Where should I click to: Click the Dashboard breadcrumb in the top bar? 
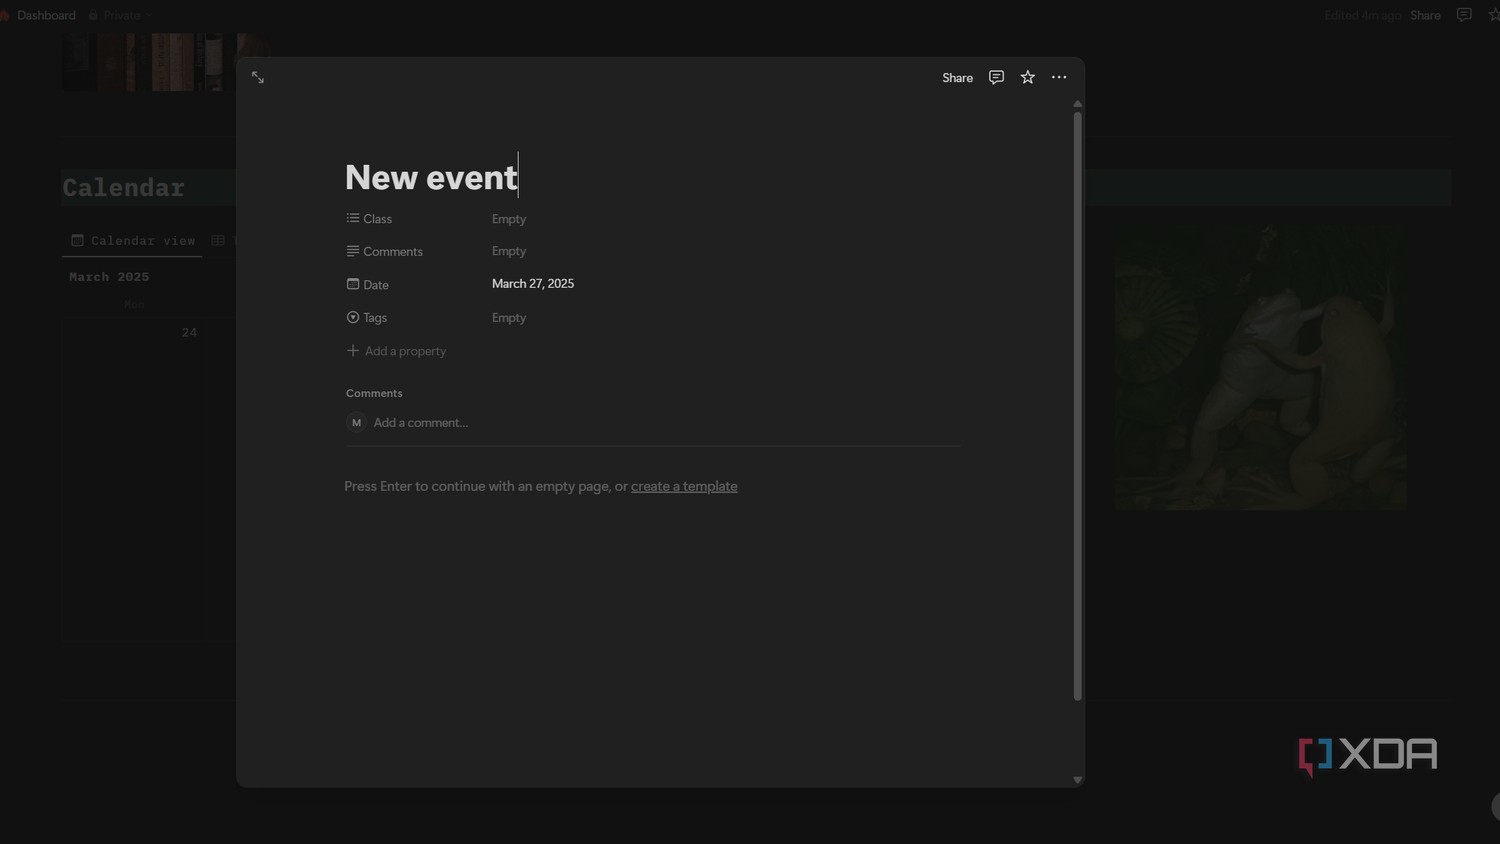point(46,15)
